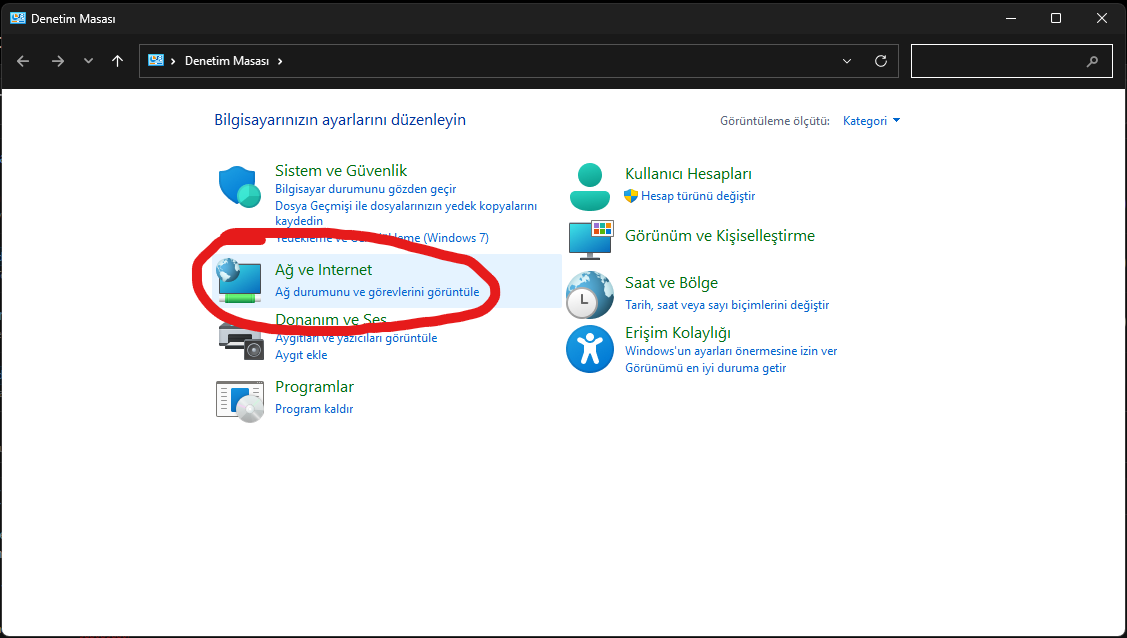Open the Erişim Kolaylığı accessibility icon
This screenshot has height=638, width=1127.
click(x=590, y=349)
